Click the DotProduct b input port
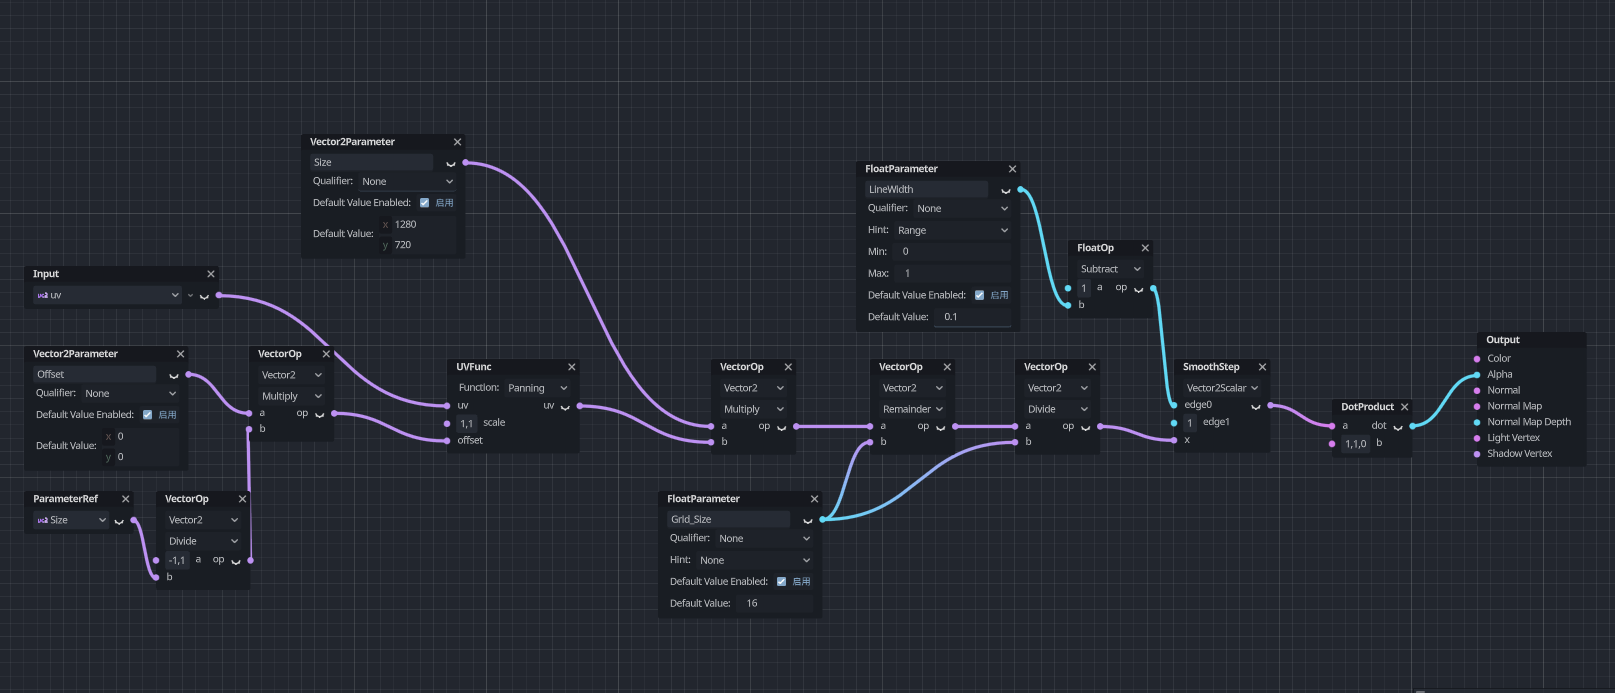The width and height of the screenshot is (1615, 693). 1332,444
